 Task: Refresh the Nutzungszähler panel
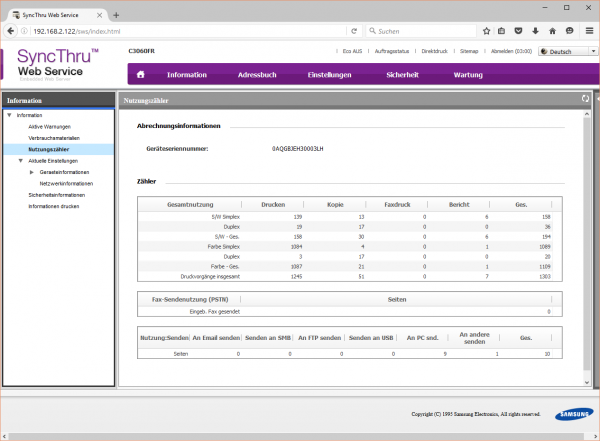585,99
